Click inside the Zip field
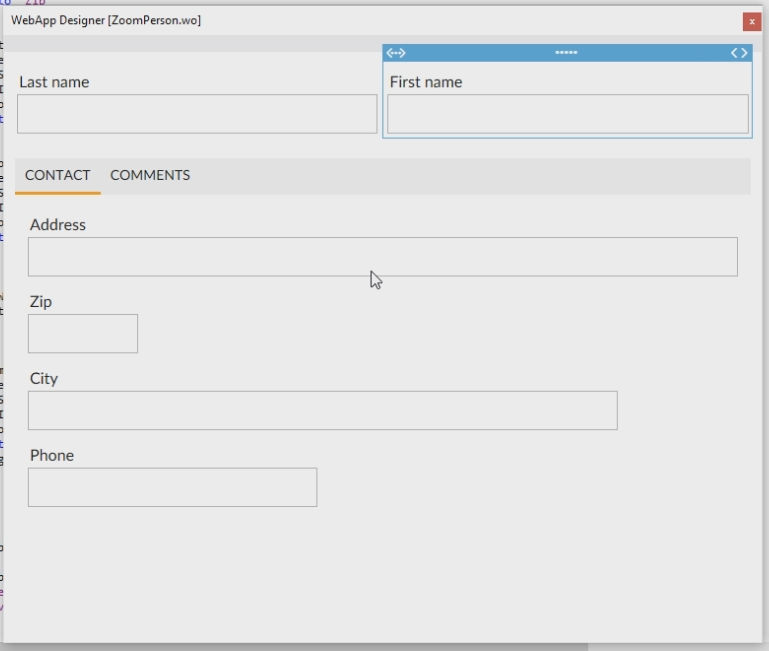Image resolution: width=769 pixels, height=651 pixels. (x=83, y=334)
